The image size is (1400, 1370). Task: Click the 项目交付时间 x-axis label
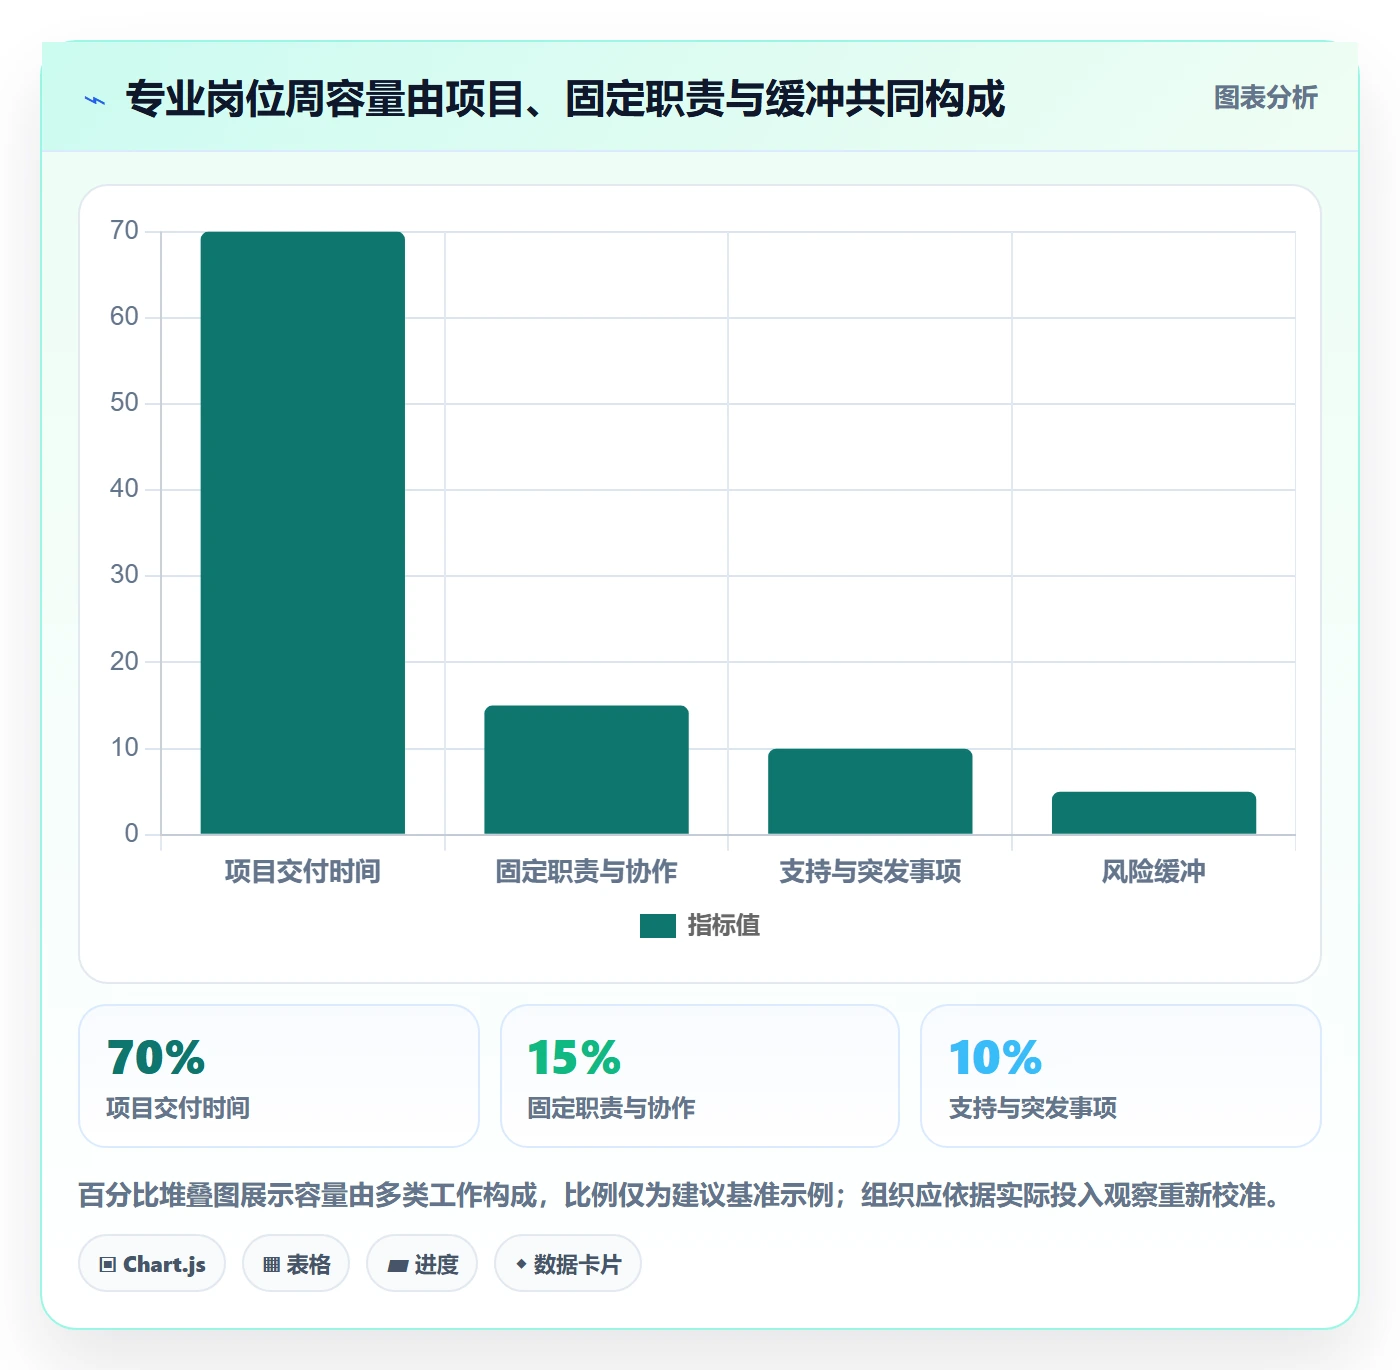pyautogui.click(x=303, y=872)
